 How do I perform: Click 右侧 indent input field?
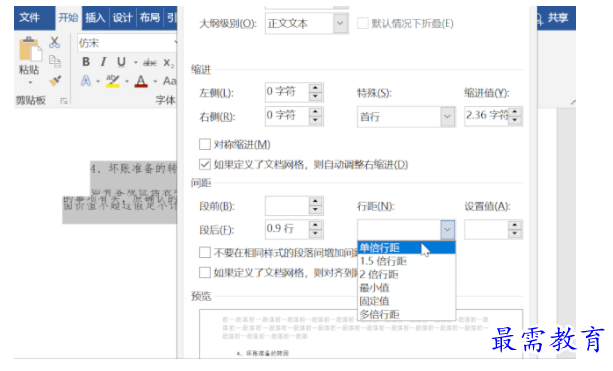pyautogui.click(x=287, y=116)
